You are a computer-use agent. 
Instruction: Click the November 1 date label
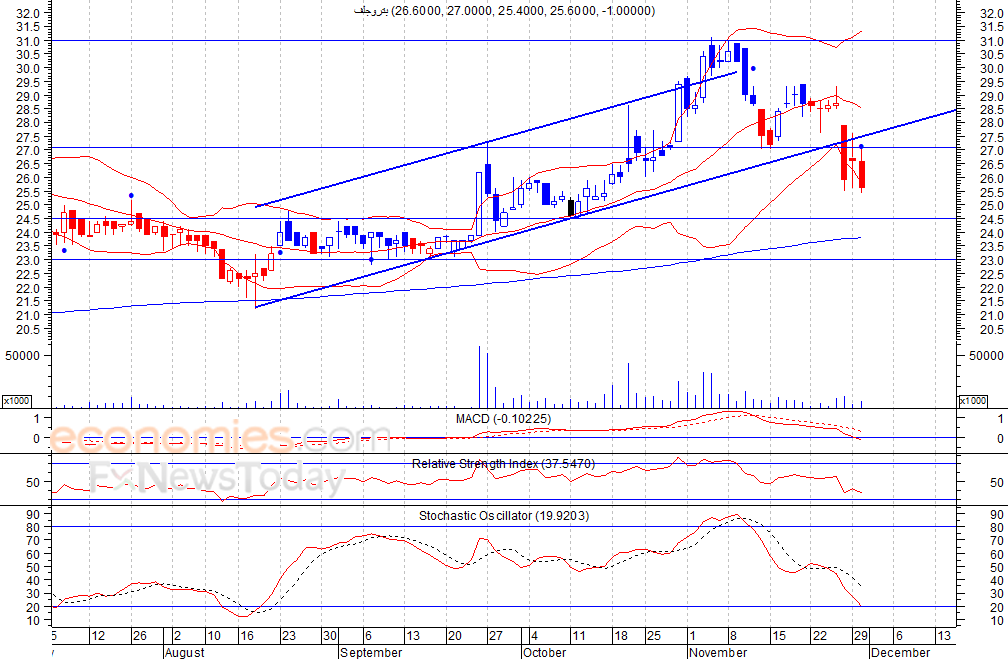692,636
